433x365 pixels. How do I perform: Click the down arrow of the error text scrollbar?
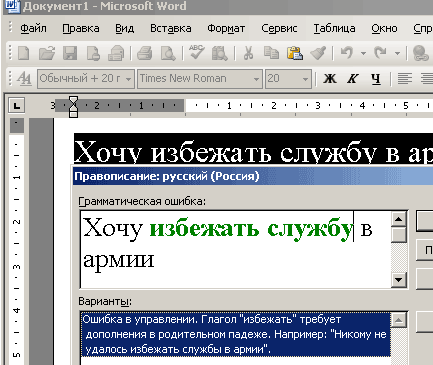click(x=399, y=280)
